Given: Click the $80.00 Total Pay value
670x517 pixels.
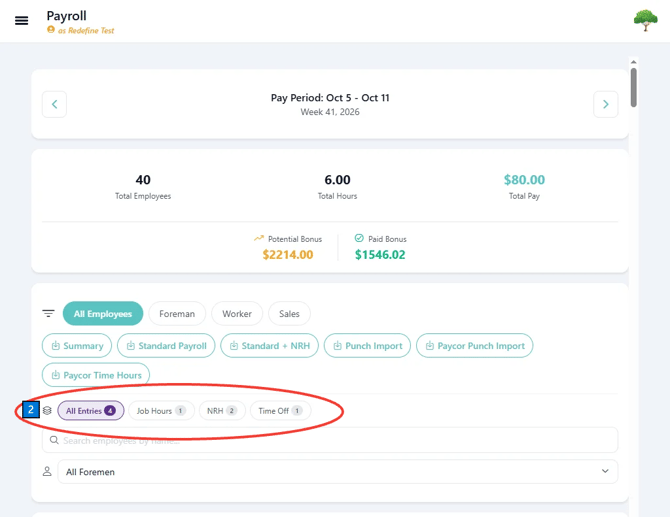Looking at the screenshot, I should click(x=524, y=179).
